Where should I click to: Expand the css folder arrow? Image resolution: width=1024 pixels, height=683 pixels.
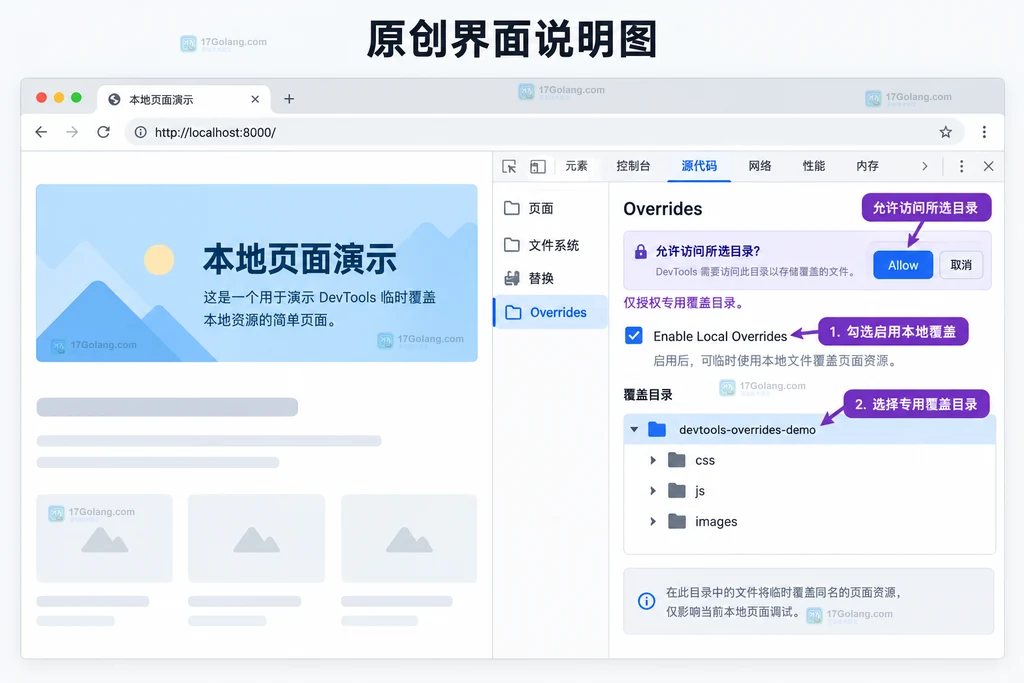point(652,460)
